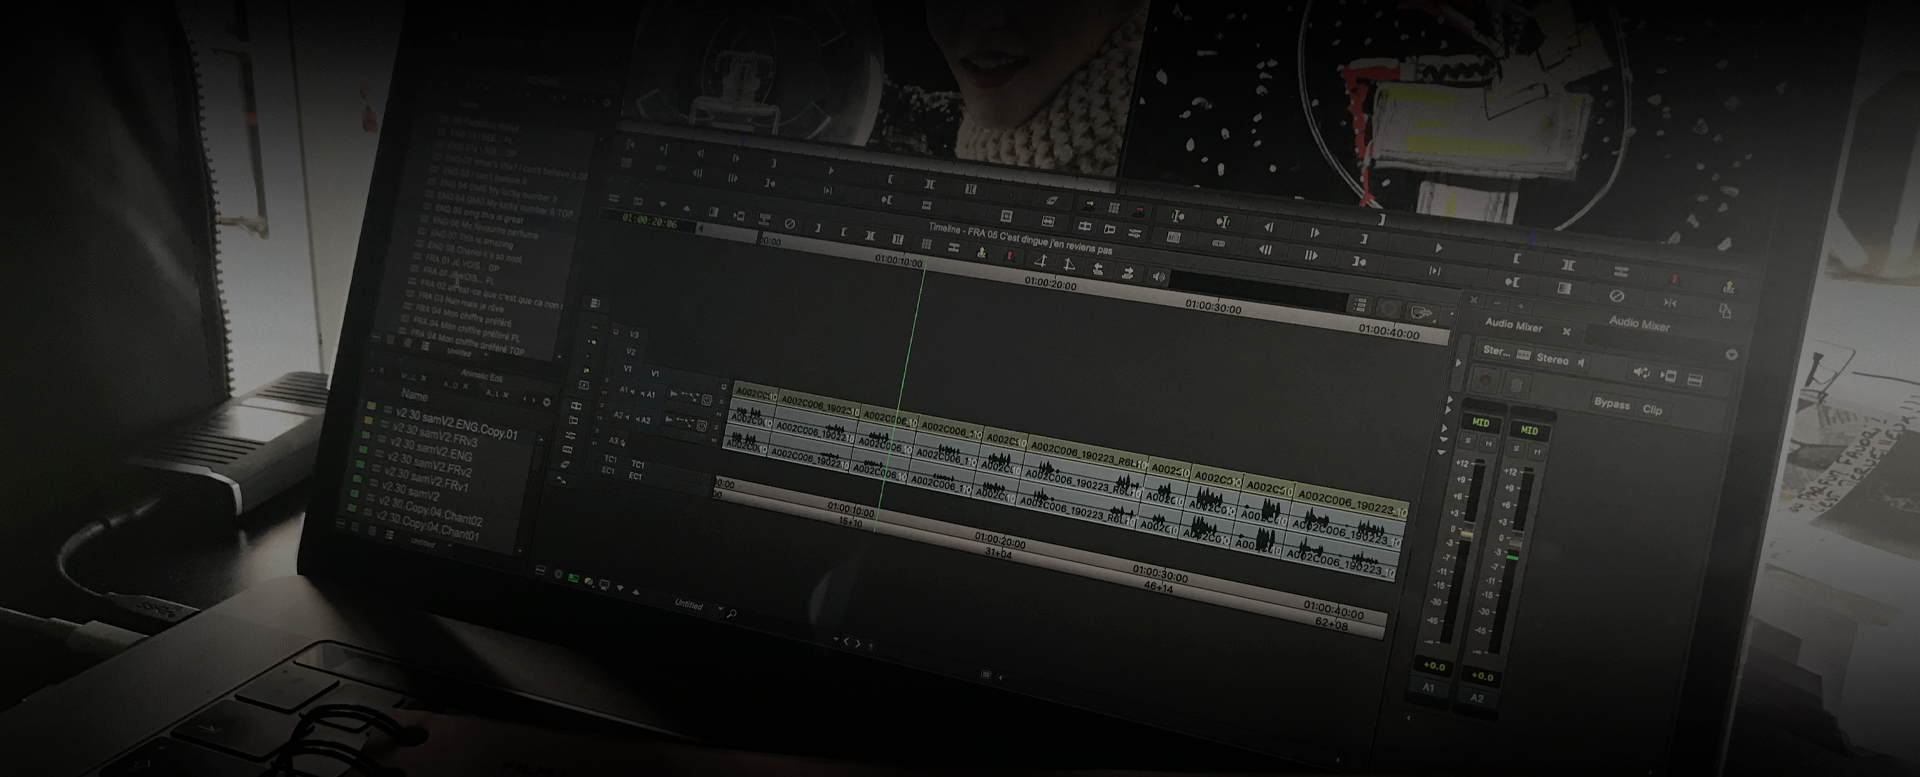Viewport: 1920px width, 777px height.
Task: Click the Bypass button in Audio Mixer
Action: 1611,405
